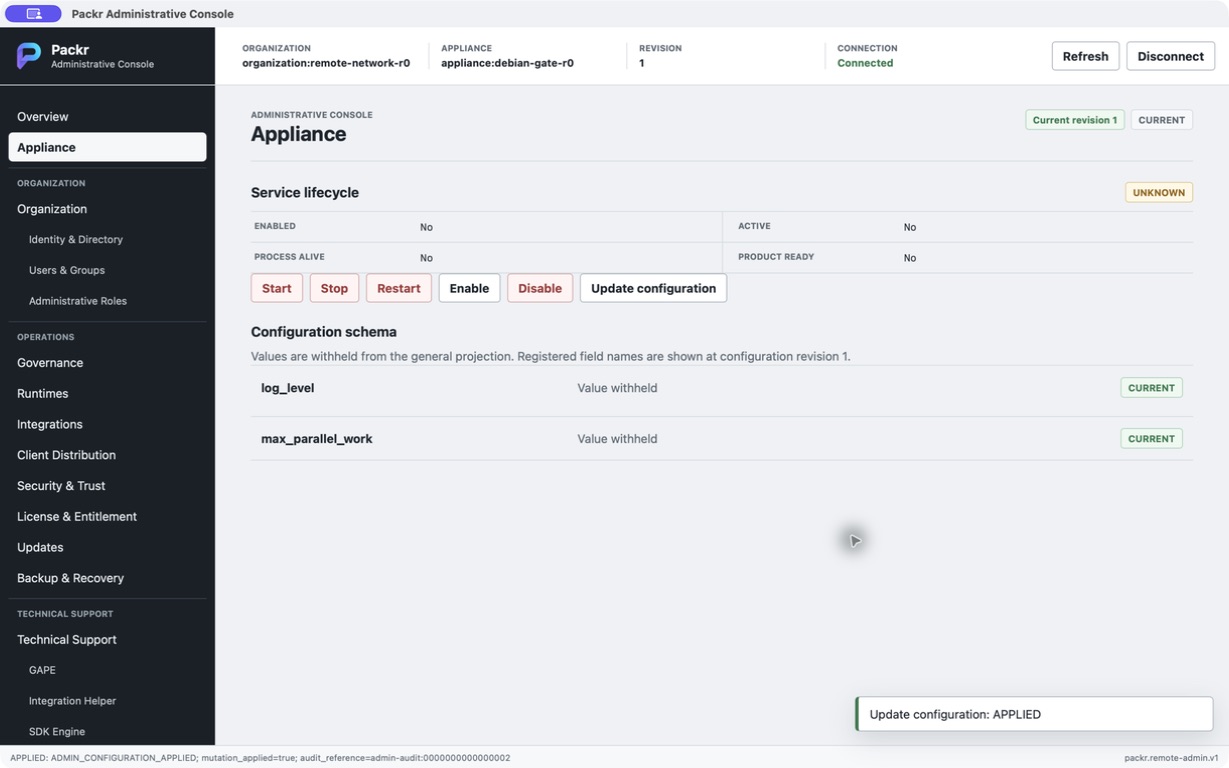The height and width of the screenshot is (768, 1229).
Task: Open Users & Groups
Action: click(107, 270)
